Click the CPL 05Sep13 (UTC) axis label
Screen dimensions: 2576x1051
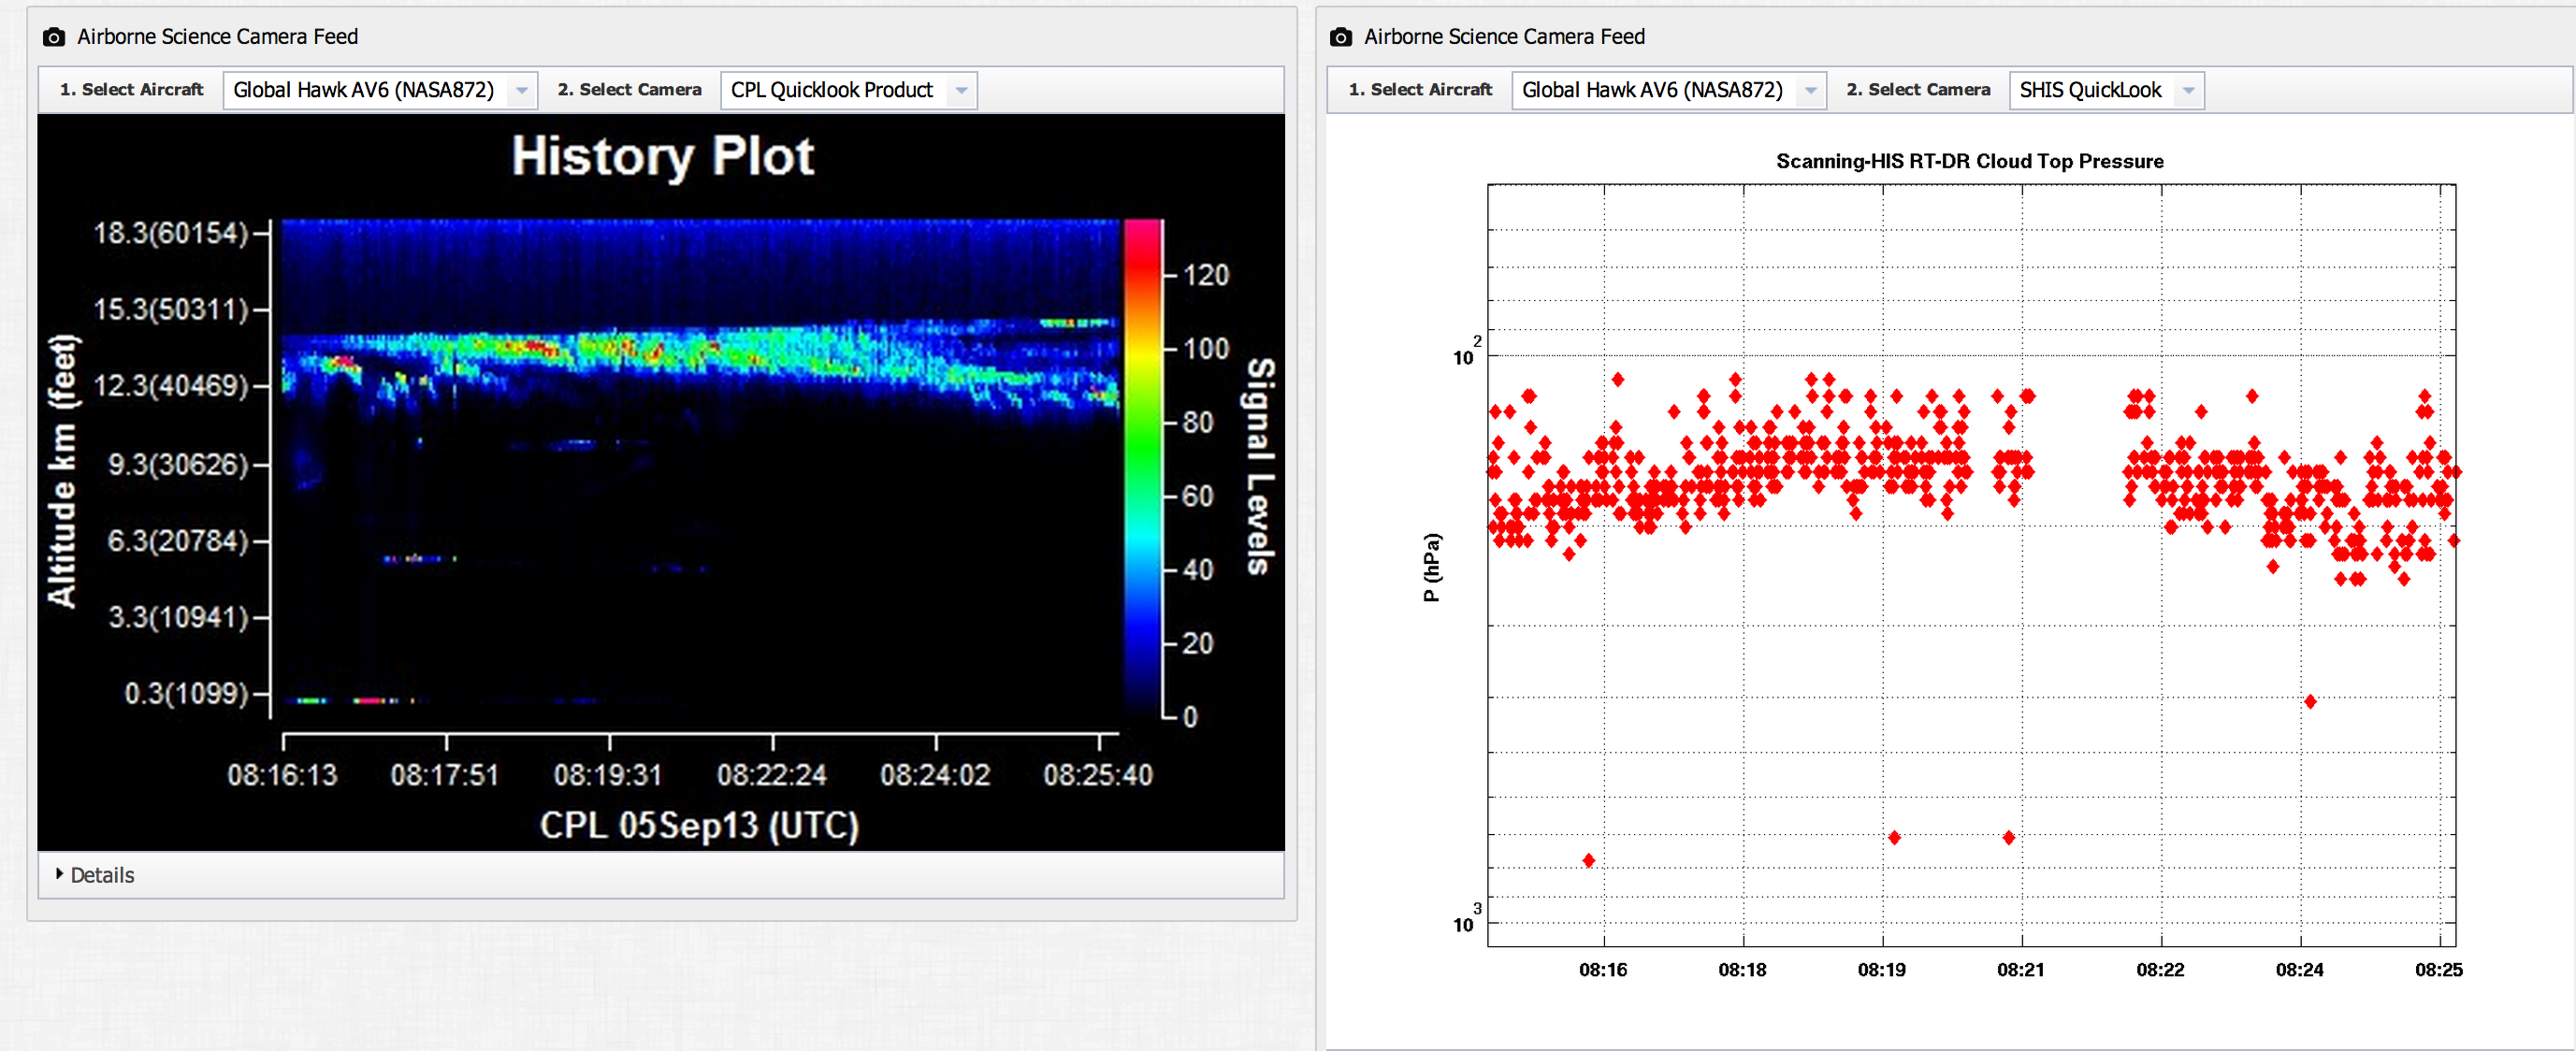699,826
